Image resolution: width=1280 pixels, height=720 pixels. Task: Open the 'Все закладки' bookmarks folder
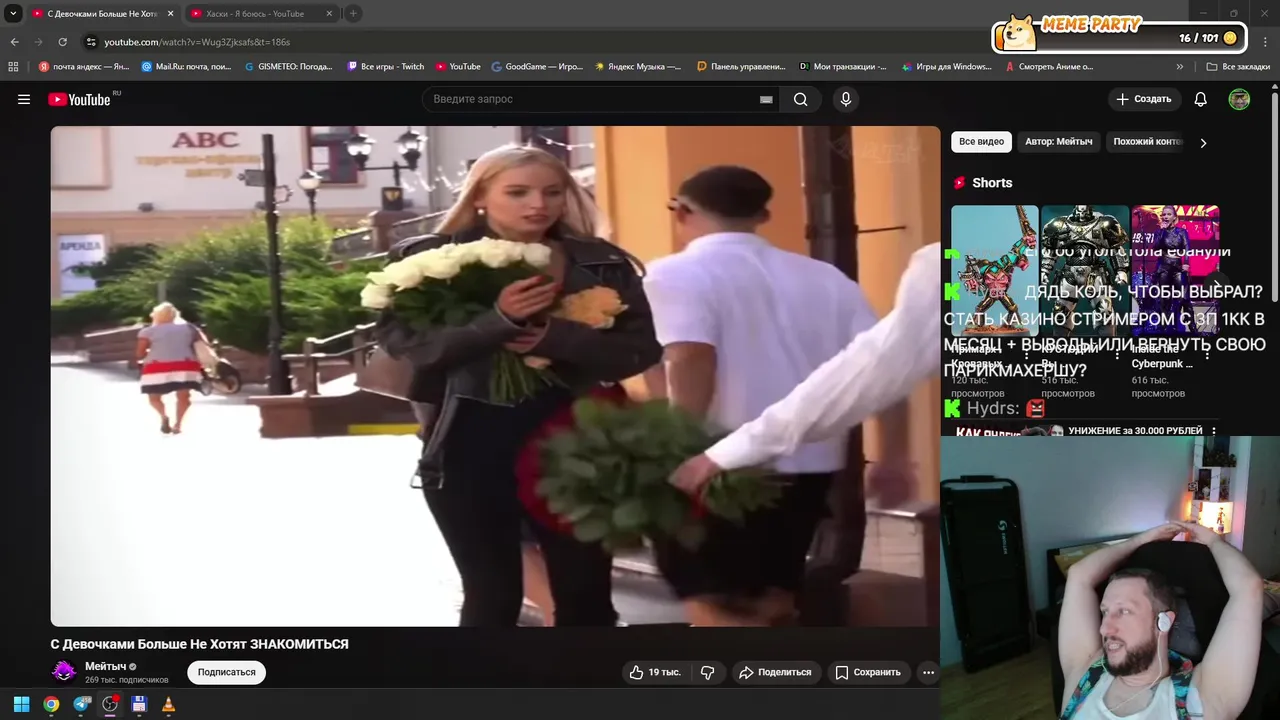click(x=1238, y=67)
